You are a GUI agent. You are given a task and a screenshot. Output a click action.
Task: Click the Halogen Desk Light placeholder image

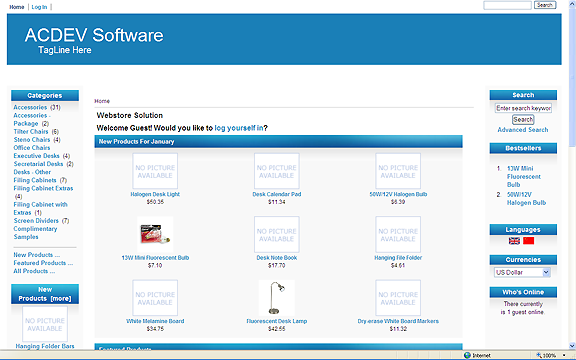pos(155,171)
